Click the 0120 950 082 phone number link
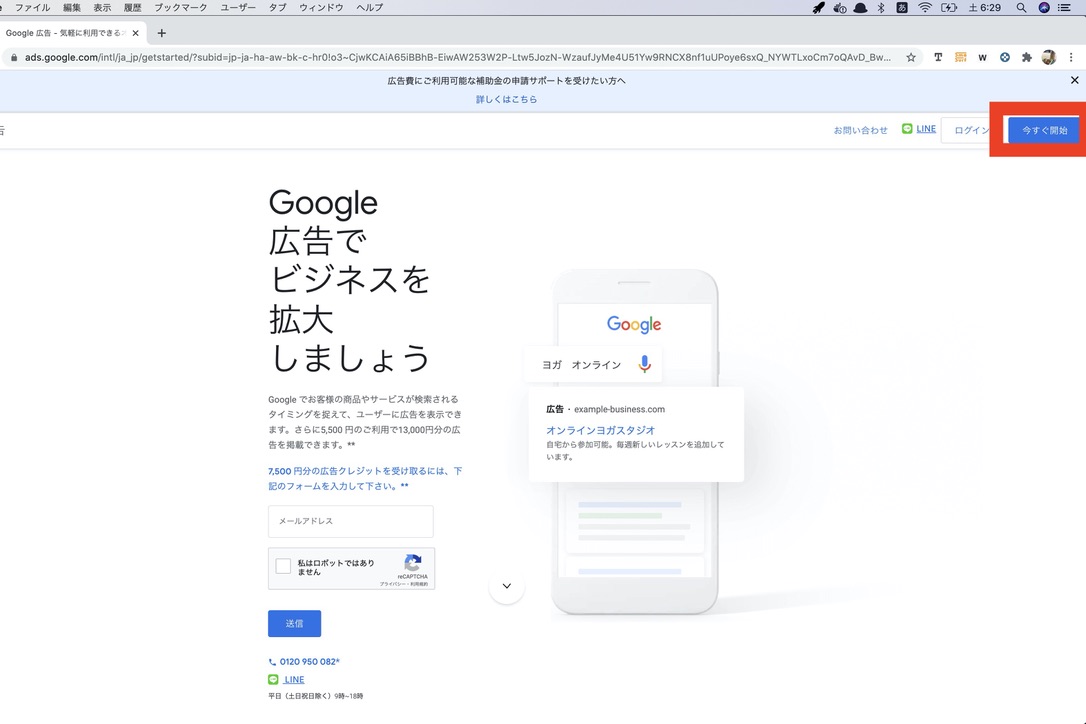Image resolution: width=1086 pixels, height=724 pixels. 309,662
